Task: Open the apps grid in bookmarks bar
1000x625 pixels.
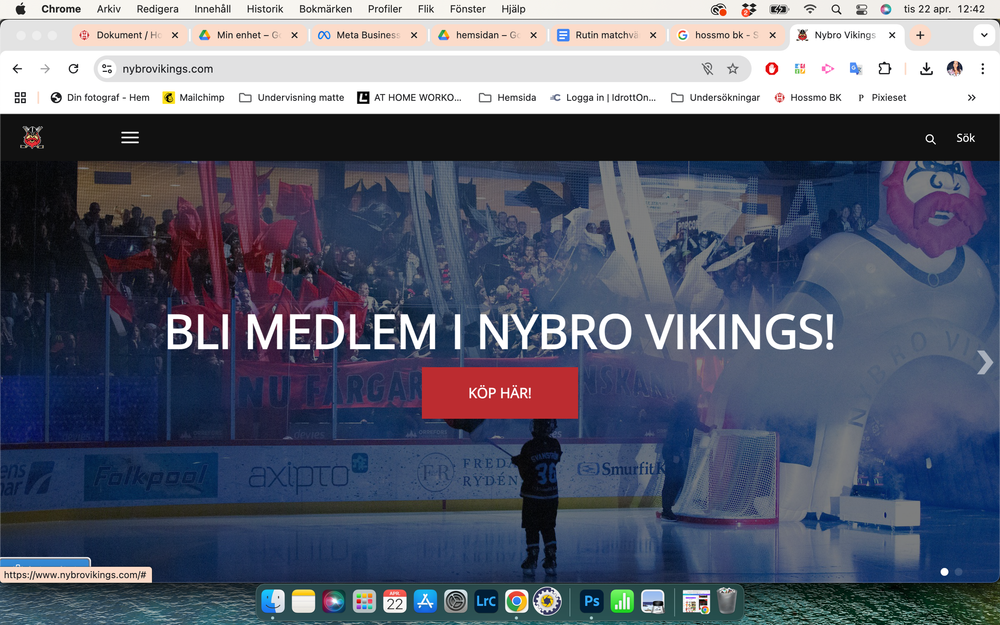Action: [20, 98]
